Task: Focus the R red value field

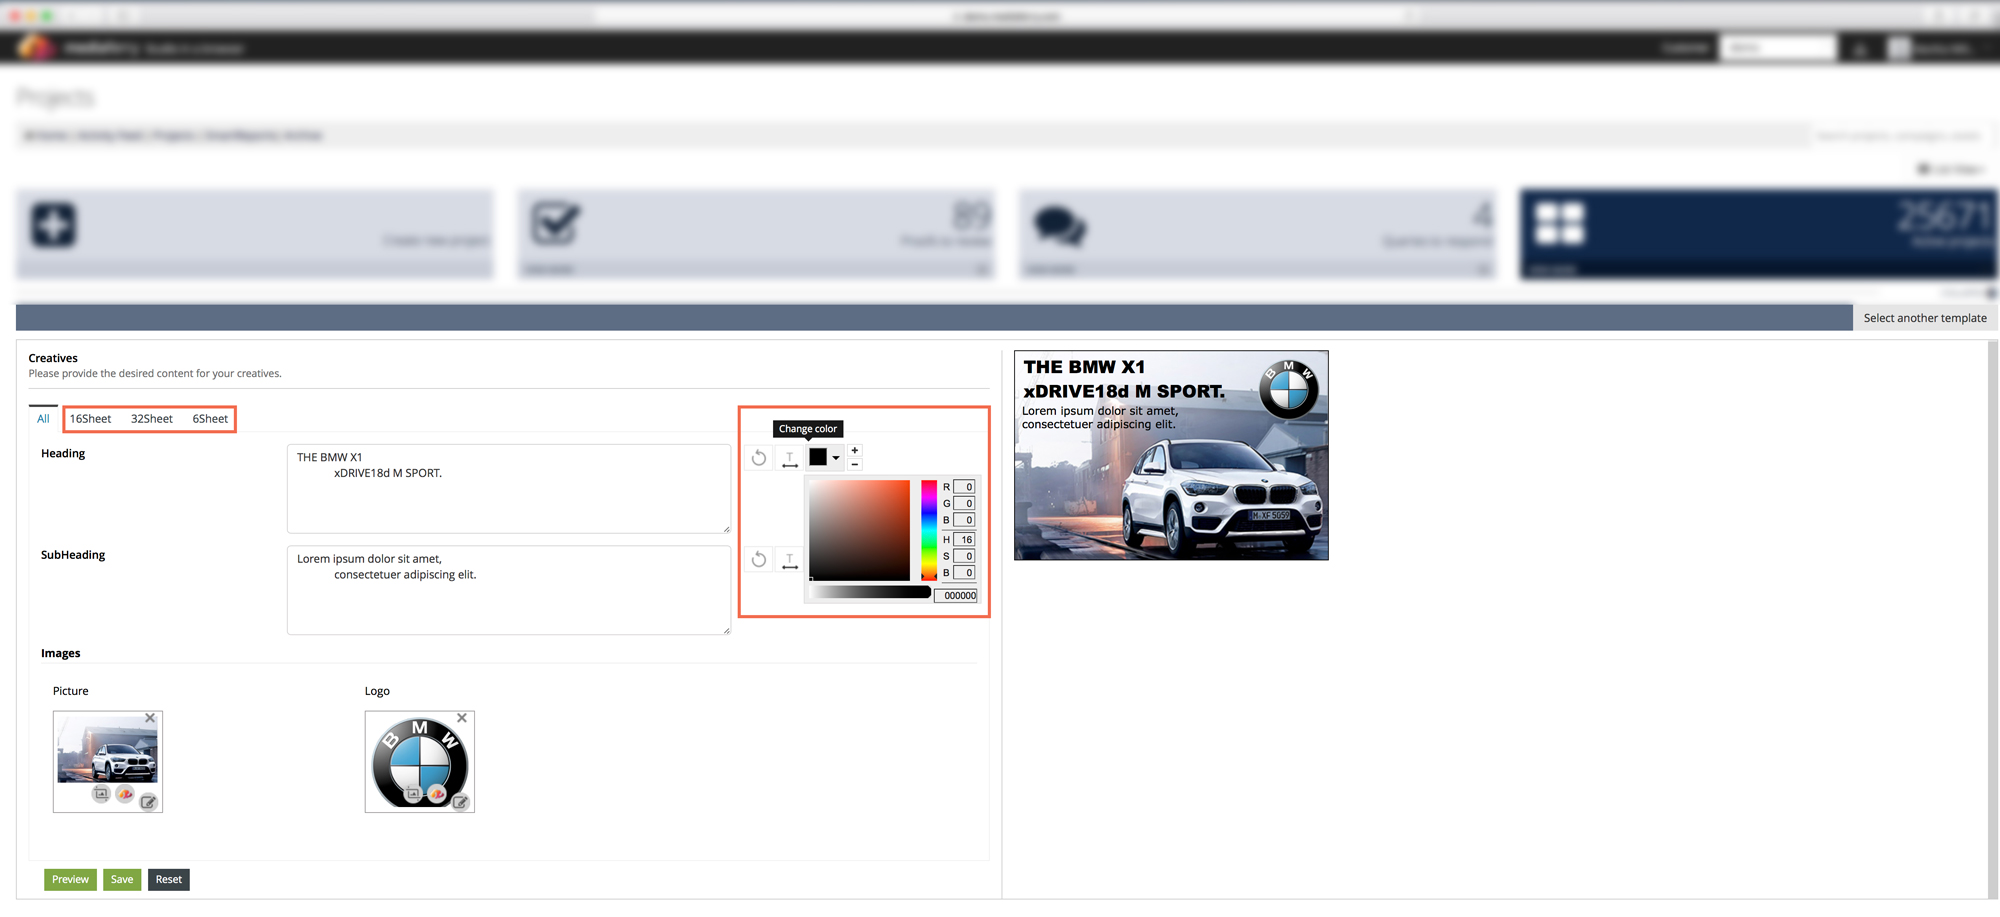Action: [x=965, y=487]
